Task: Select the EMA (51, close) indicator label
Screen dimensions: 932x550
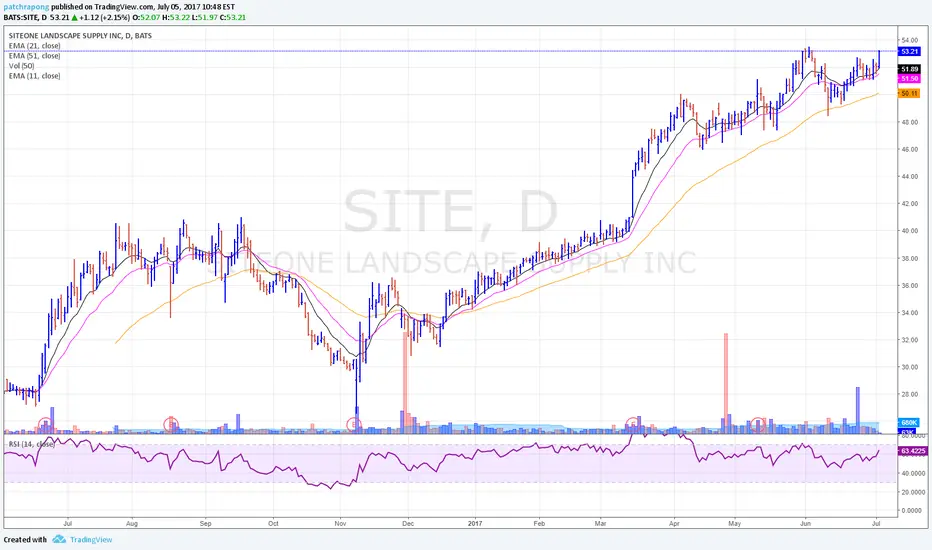Action: tap(34, 56)
